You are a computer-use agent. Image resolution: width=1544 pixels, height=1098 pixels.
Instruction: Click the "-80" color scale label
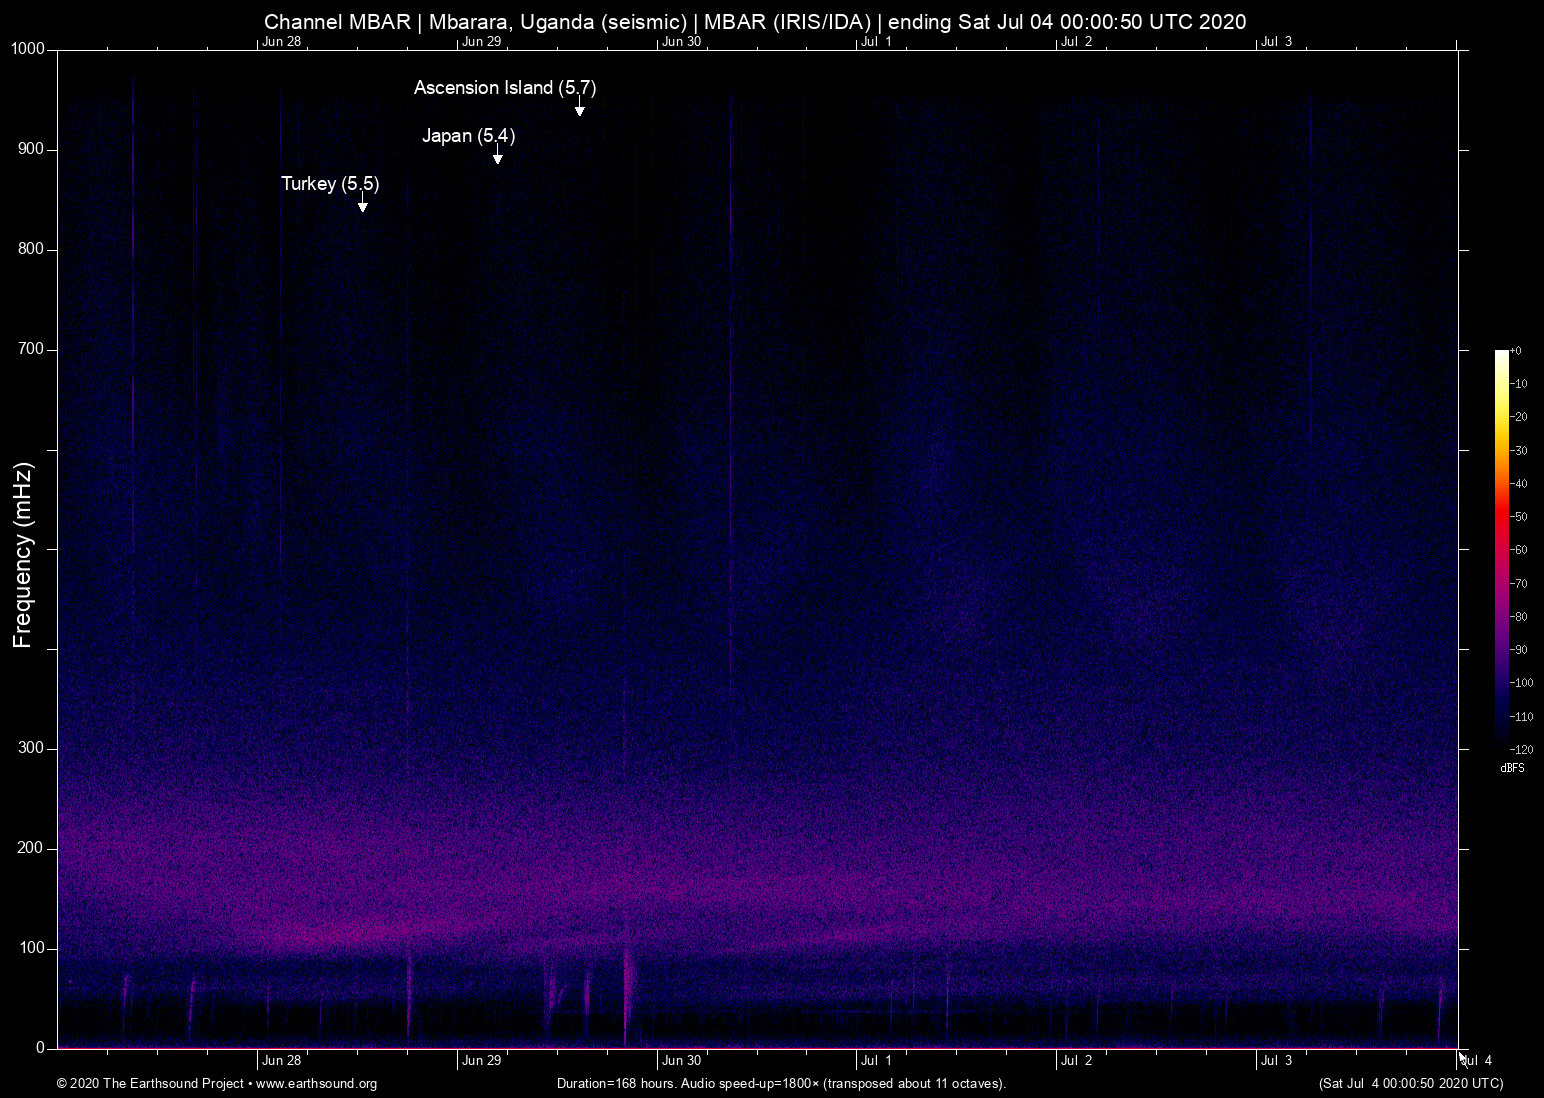[1519, 617]
